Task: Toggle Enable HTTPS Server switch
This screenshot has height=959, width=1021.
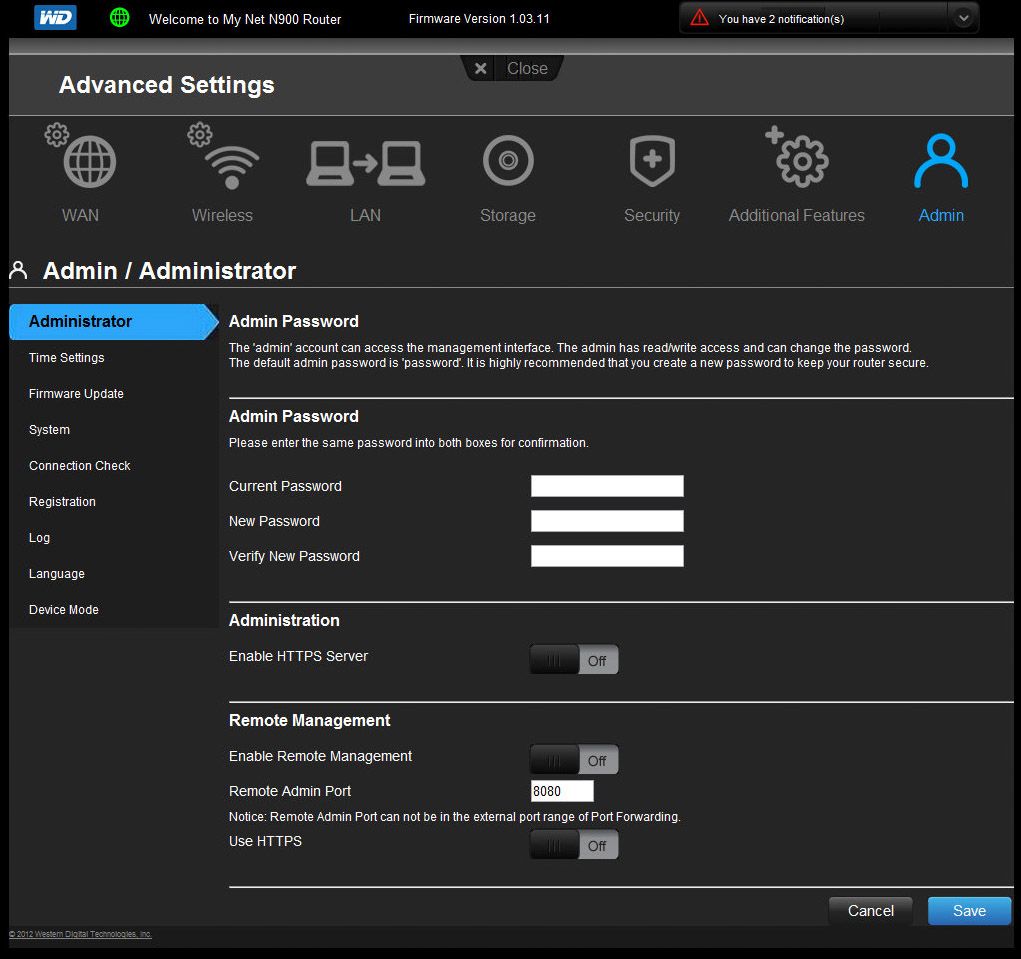Action: point(574,660)
